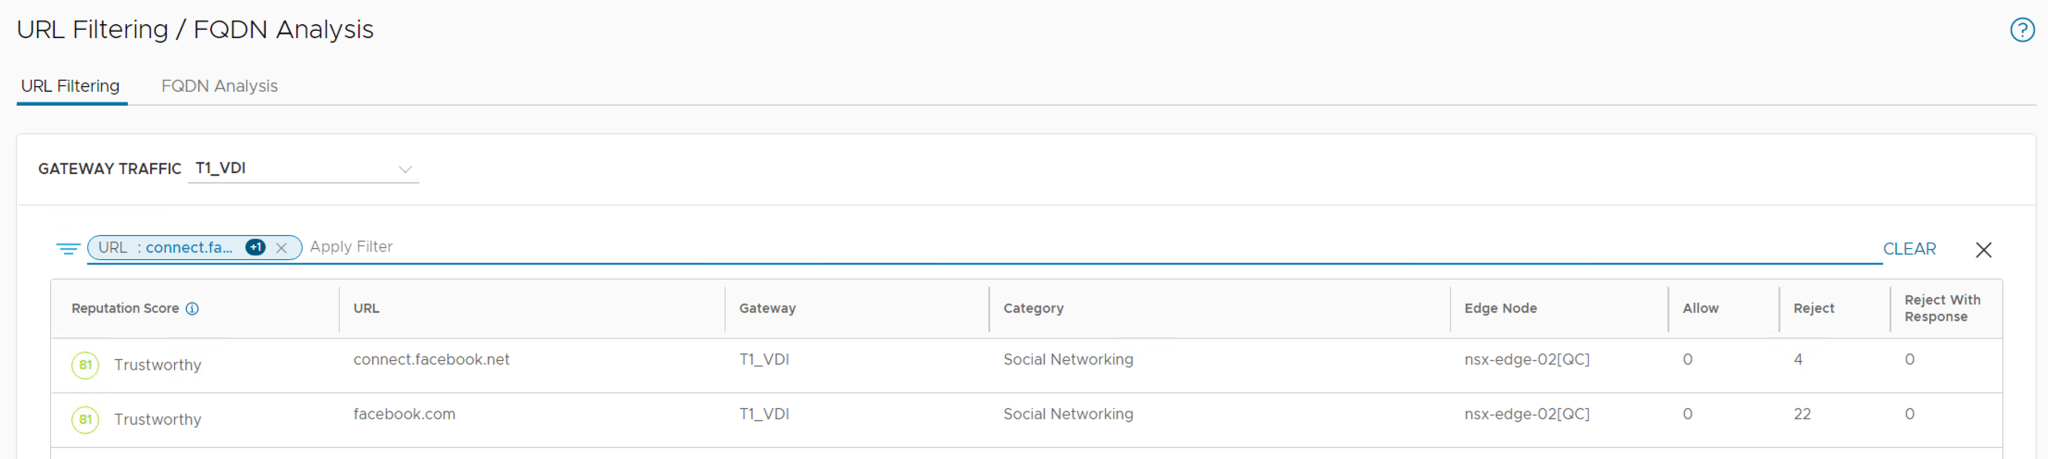The height and width of the screenshot is (459, 2048).
Task: Click the CLEAR filters button
Action: tap(1908, 249)
